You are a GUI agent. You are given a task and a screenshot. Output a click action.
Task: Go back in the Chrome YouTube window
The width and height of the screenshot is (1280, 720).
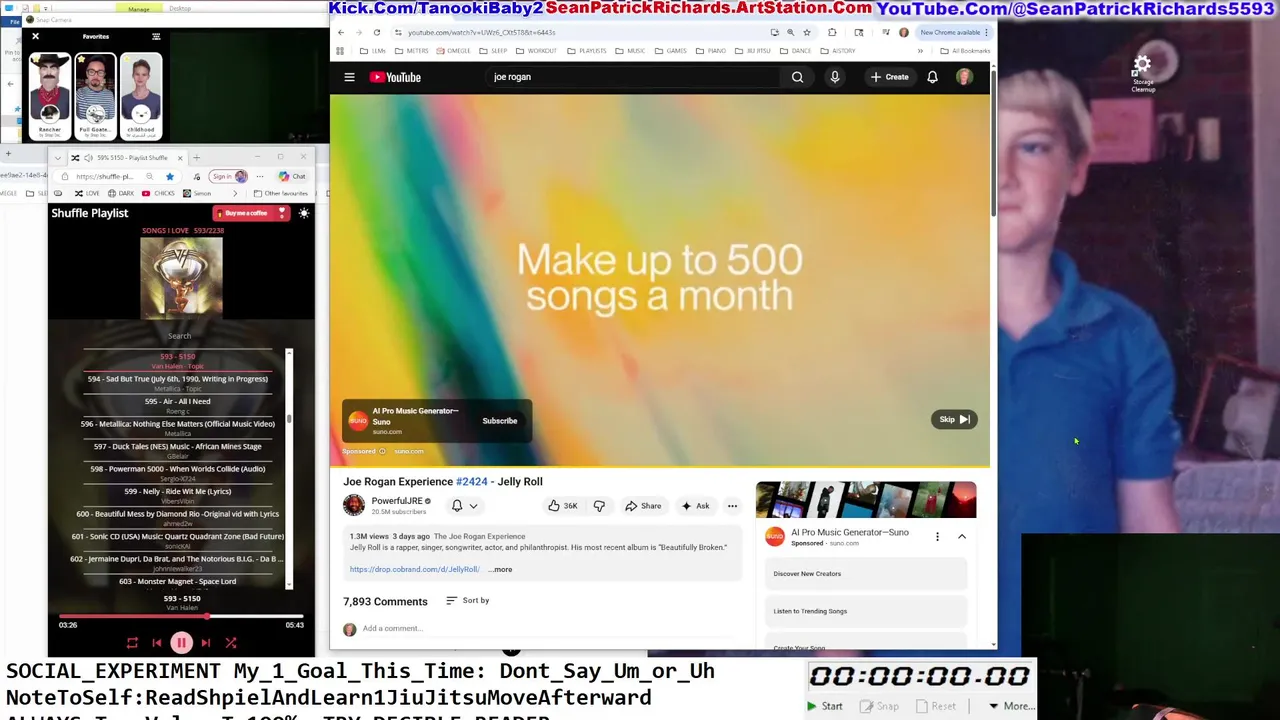pos(341,32)
